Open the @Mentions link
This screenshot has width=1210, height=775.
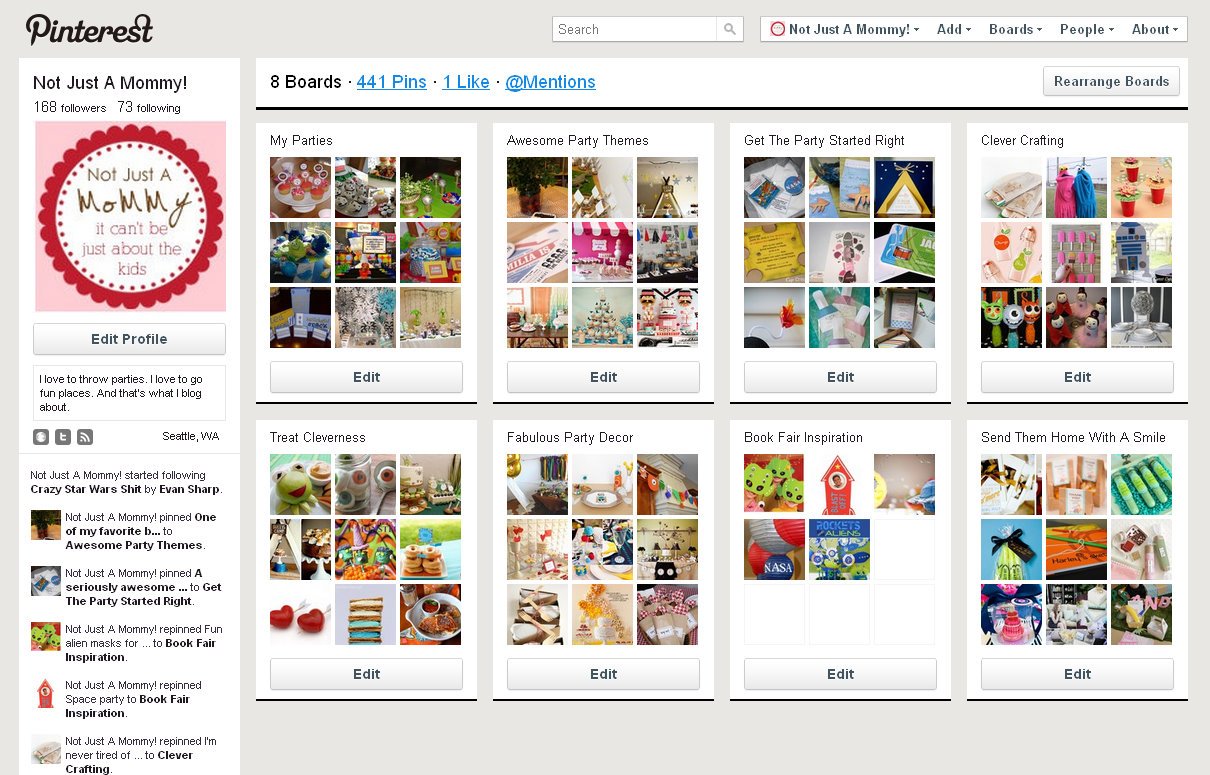pos(550,82)
